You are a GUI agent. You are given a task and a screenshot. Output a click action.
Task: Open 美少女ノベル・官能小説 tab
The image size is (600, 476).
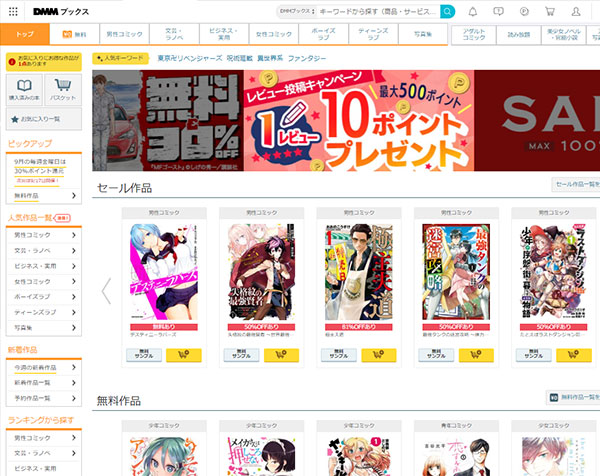(x=564, y=34)
